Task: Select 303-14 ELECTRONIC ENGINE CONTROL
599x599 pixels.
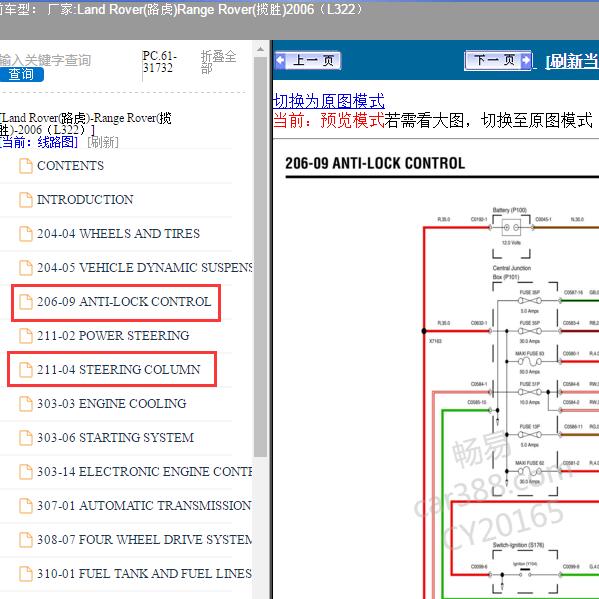Action: point(144,472)
